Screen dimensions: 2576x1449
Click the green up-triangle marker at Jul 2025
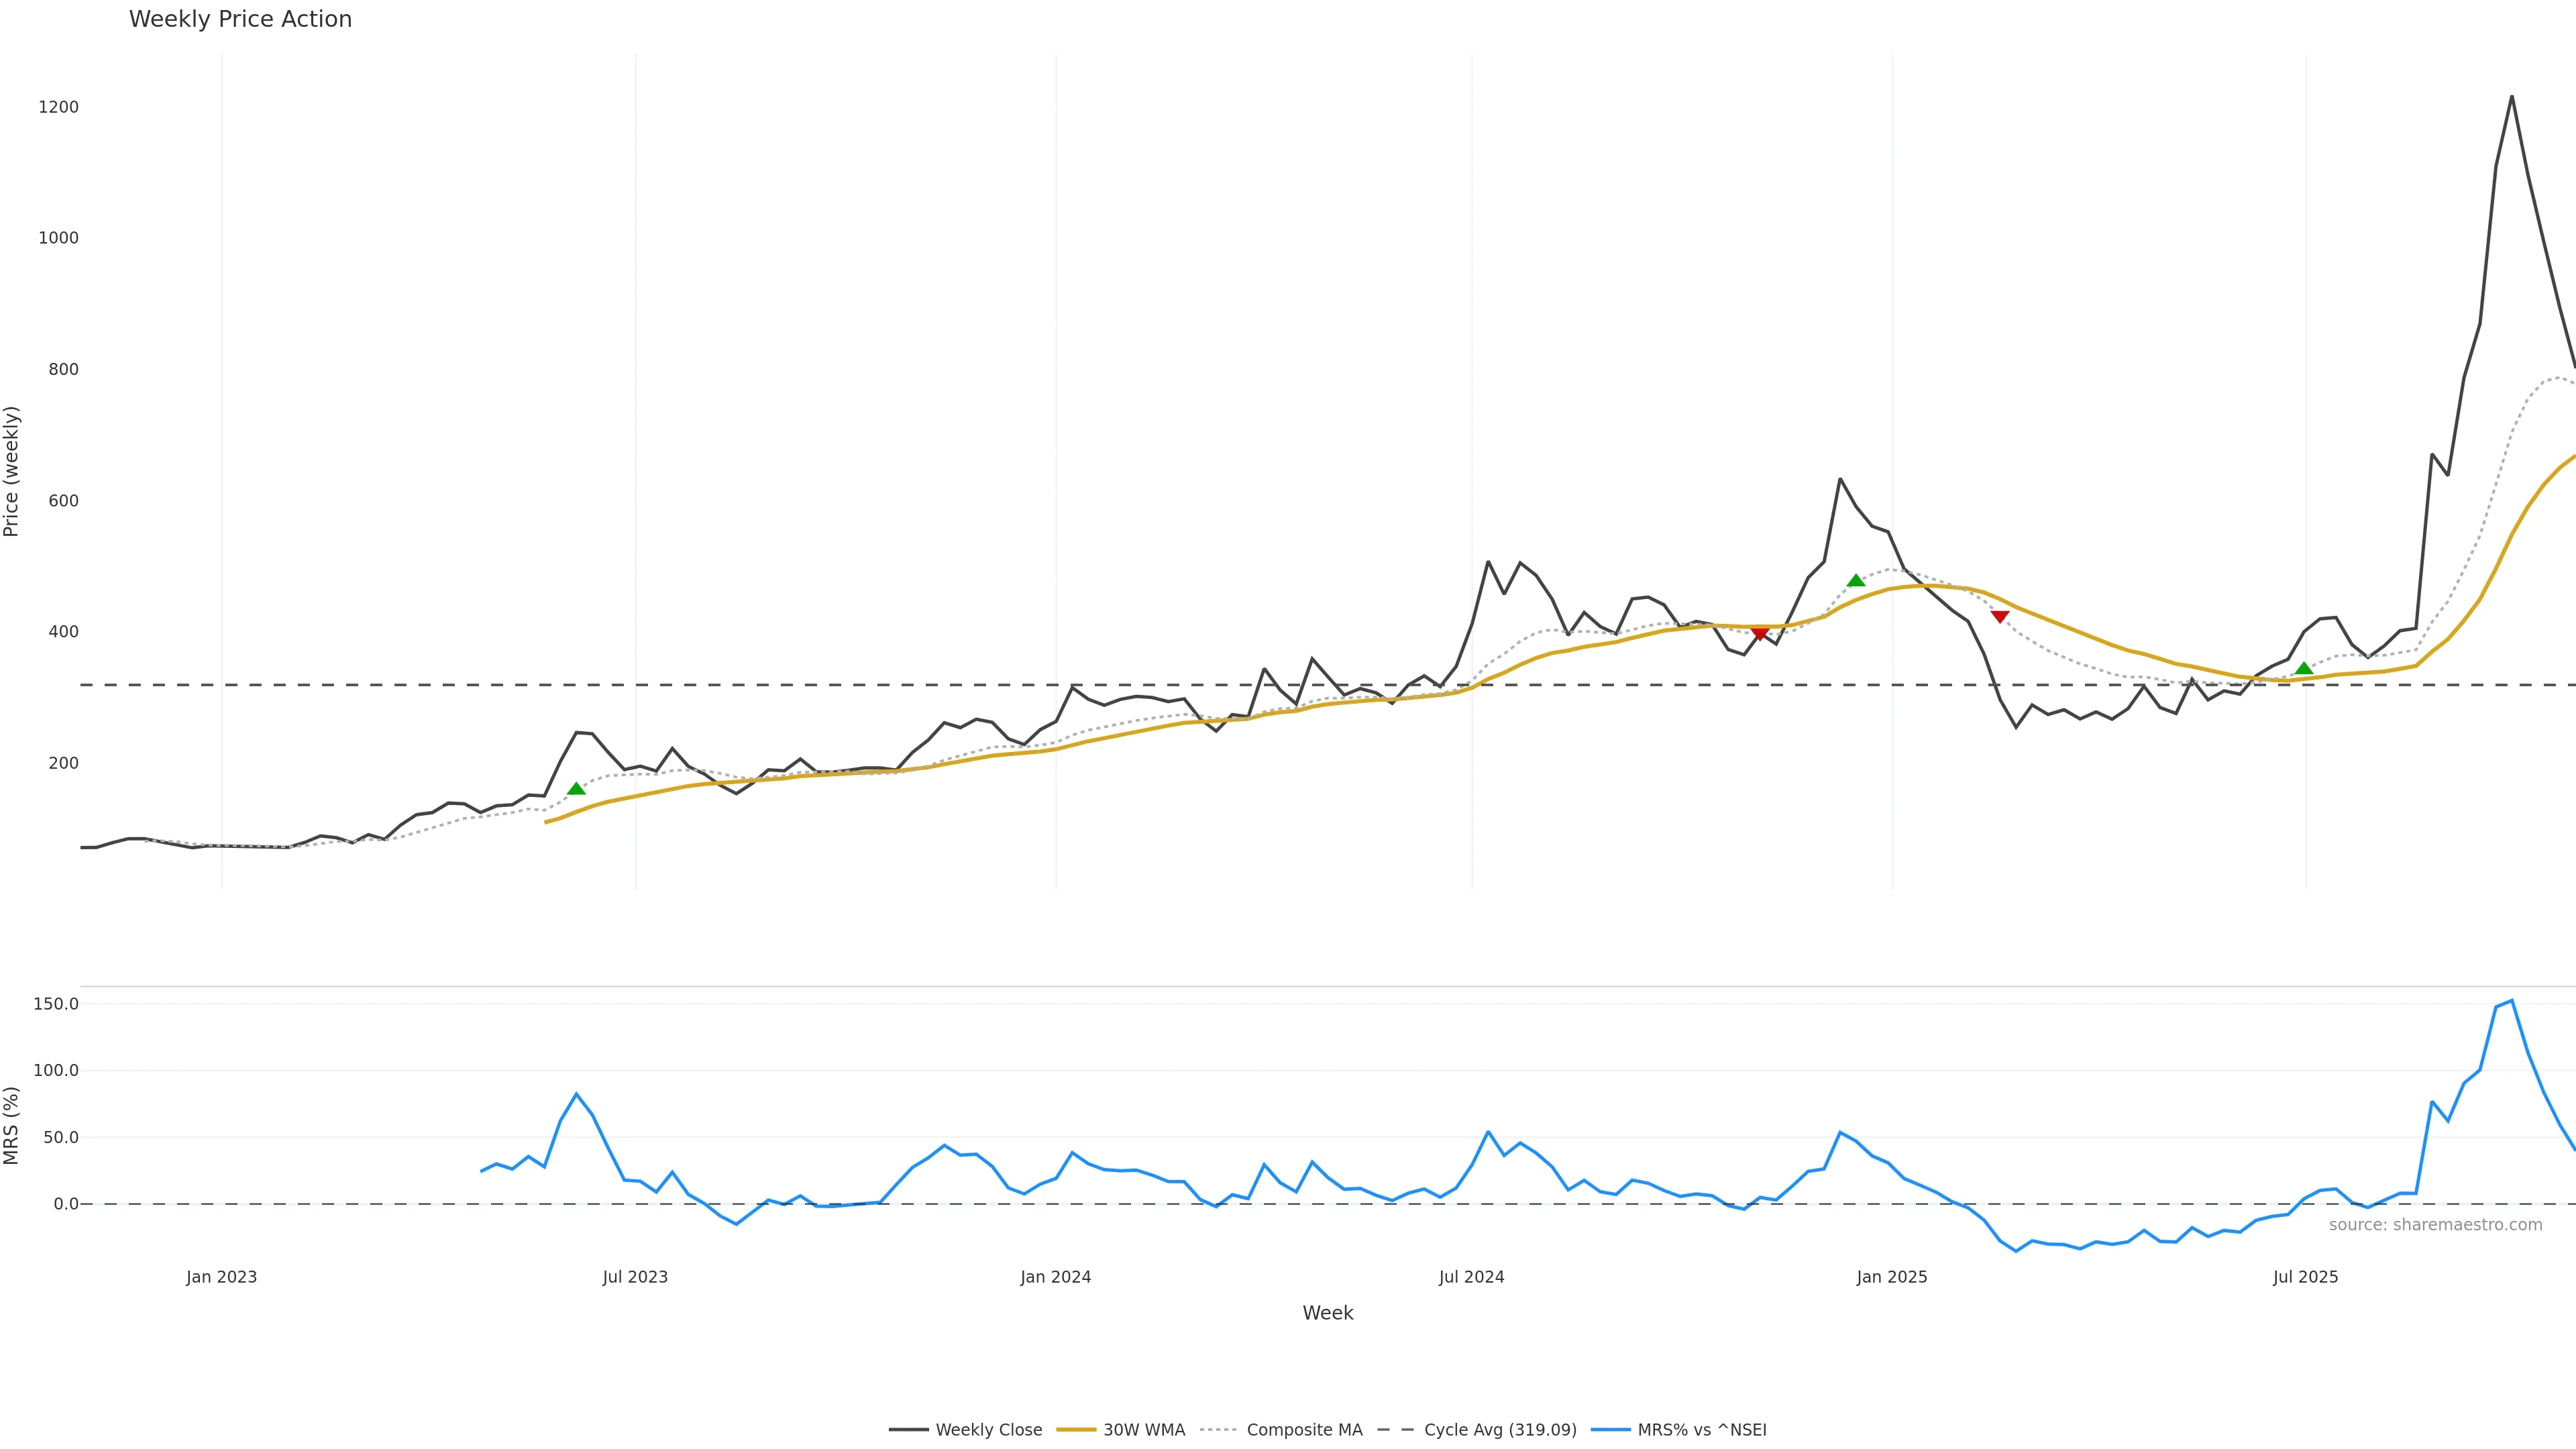pos(2304,669)
